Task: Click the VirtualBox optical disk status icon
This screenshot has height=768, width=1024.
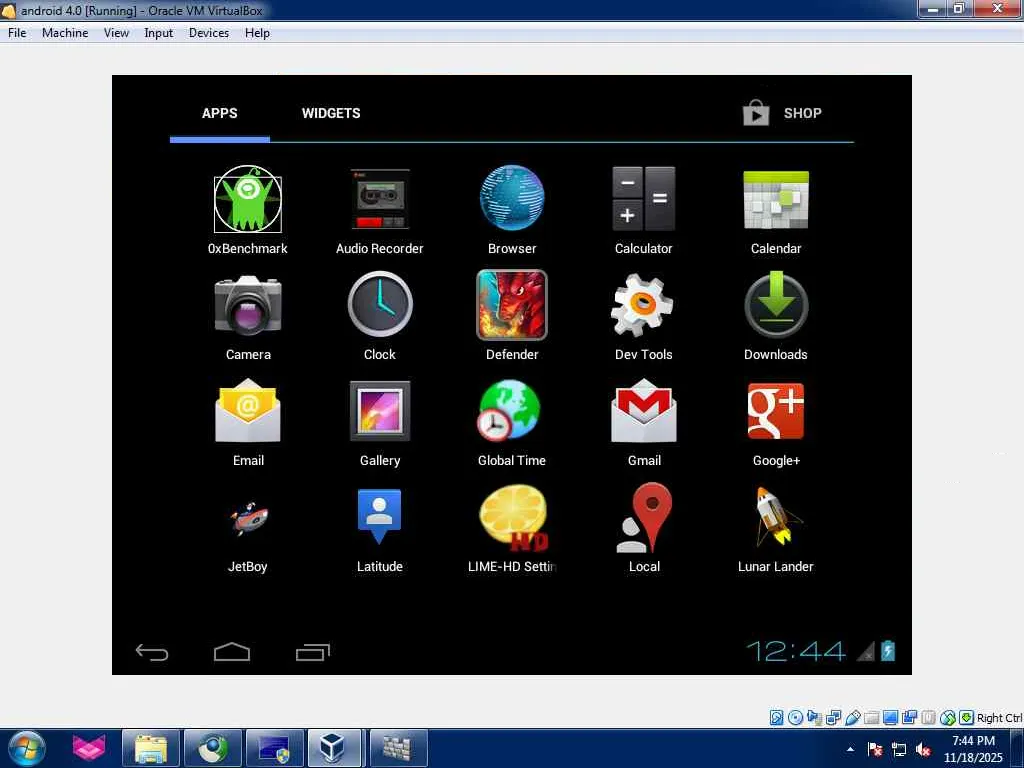Action: tap(795, 718)
